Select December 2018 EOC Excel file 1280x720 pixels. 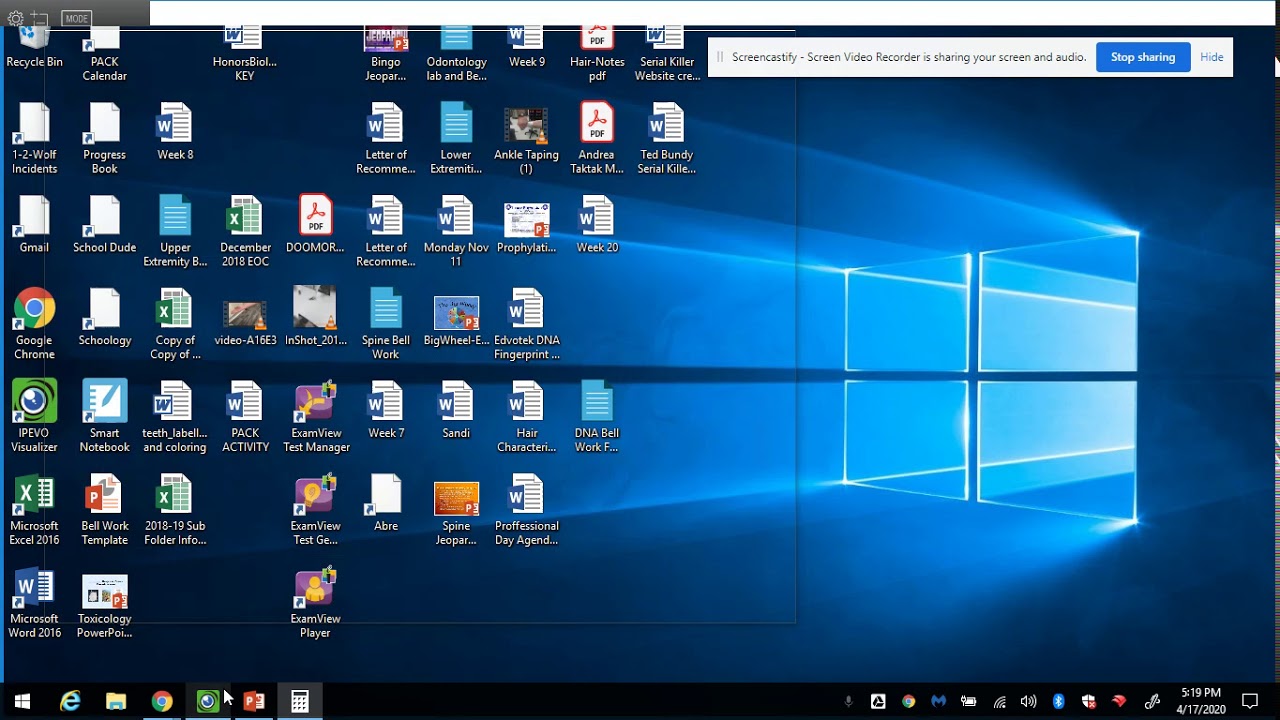(x=245, y=232)
